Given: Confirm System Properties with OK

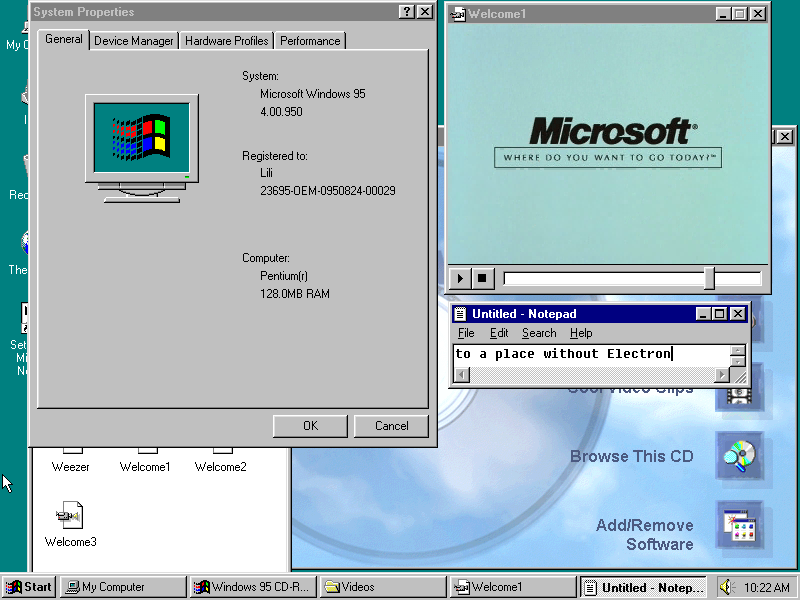Looking at the screenshot, I should [310, 426].
